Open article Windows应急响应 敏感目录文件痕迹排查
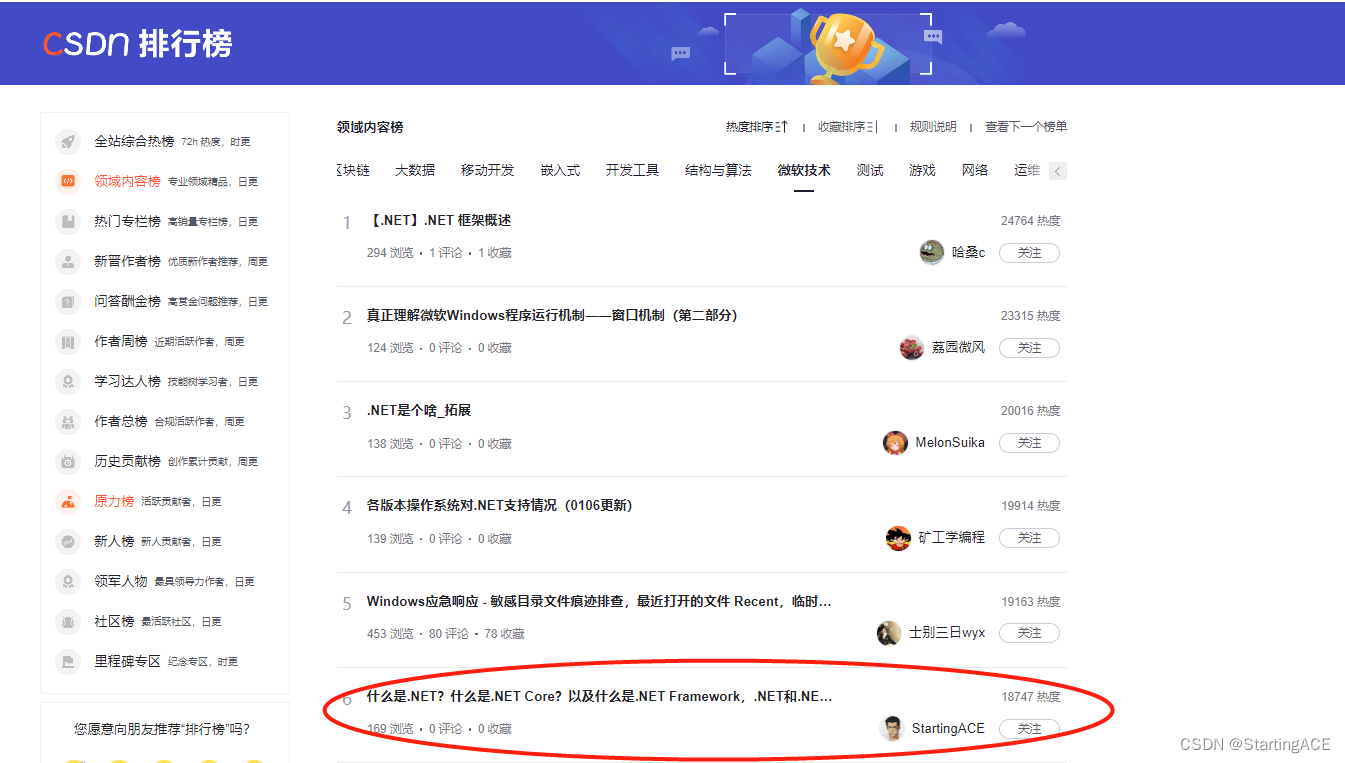The height and width of the screenshot is (763, 1345). [x=599, y=601]
